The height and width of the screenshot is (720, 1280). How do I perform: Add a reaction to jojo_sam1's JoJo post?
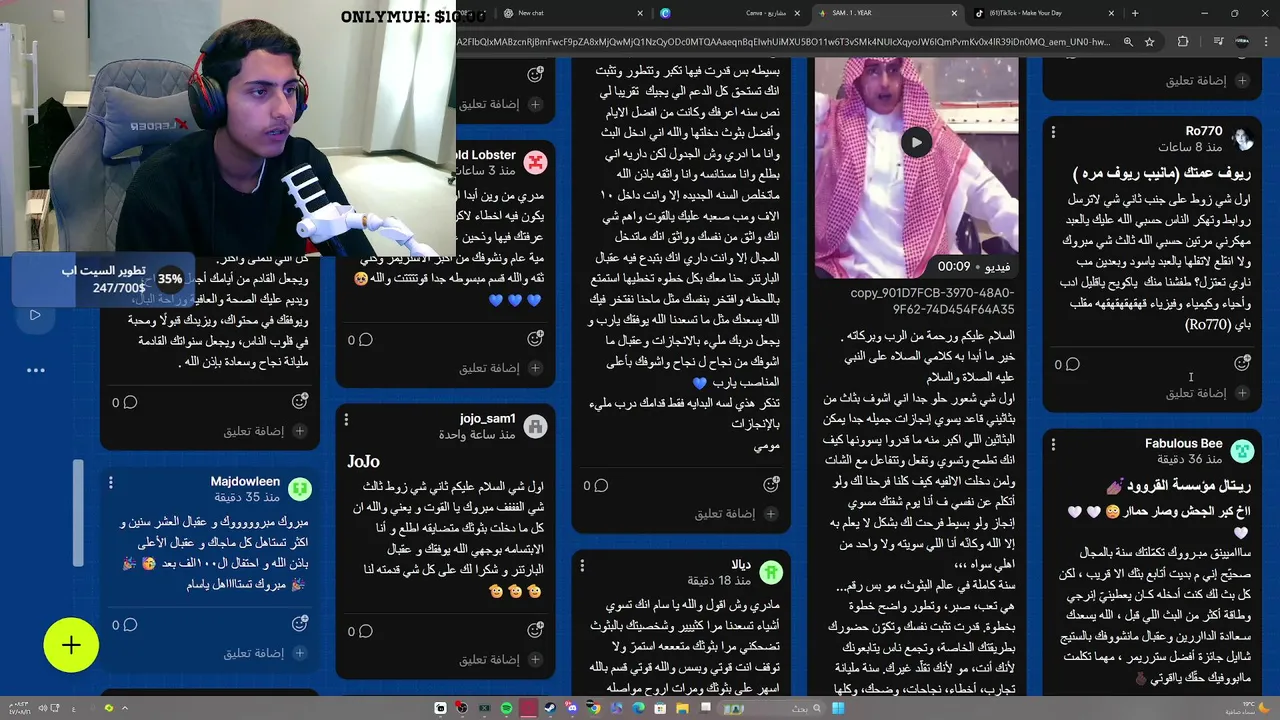point(535,631)
